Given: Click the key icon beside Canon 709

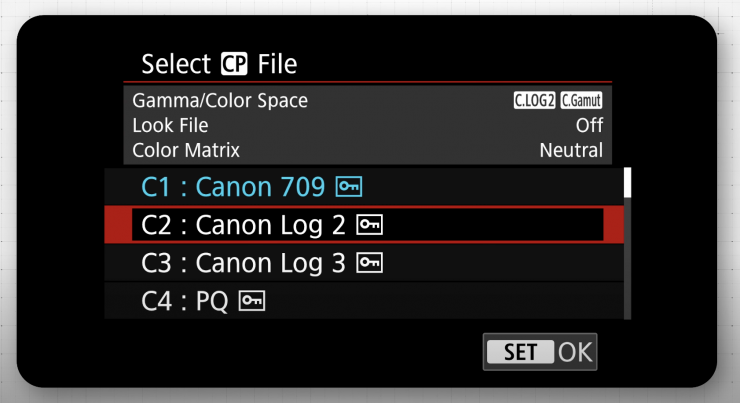Looking at the screenshot, I should [348, 186].
